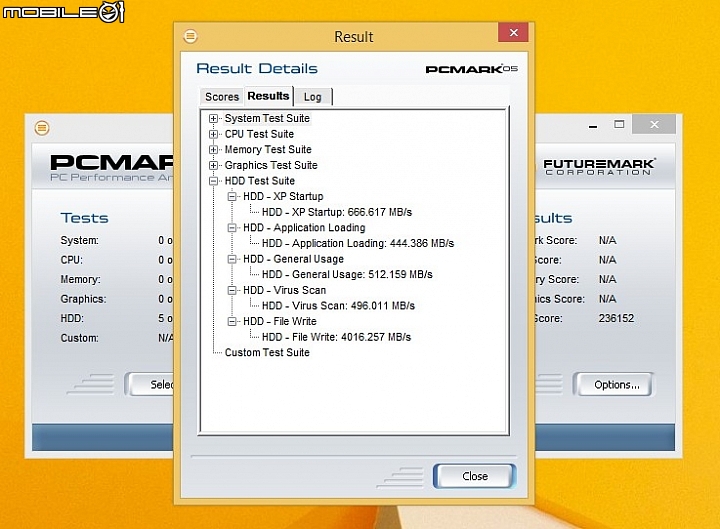Select CPU Test Suite tree item
The image size is (720, 529).
pyautogui.click(x=259, y=134)
